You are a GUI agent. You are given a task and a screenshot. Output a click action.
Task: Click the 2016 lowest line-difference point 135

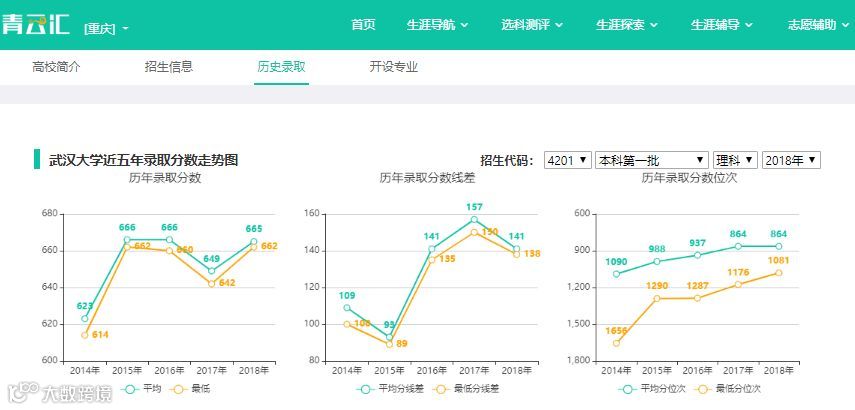tap(432, 260)
